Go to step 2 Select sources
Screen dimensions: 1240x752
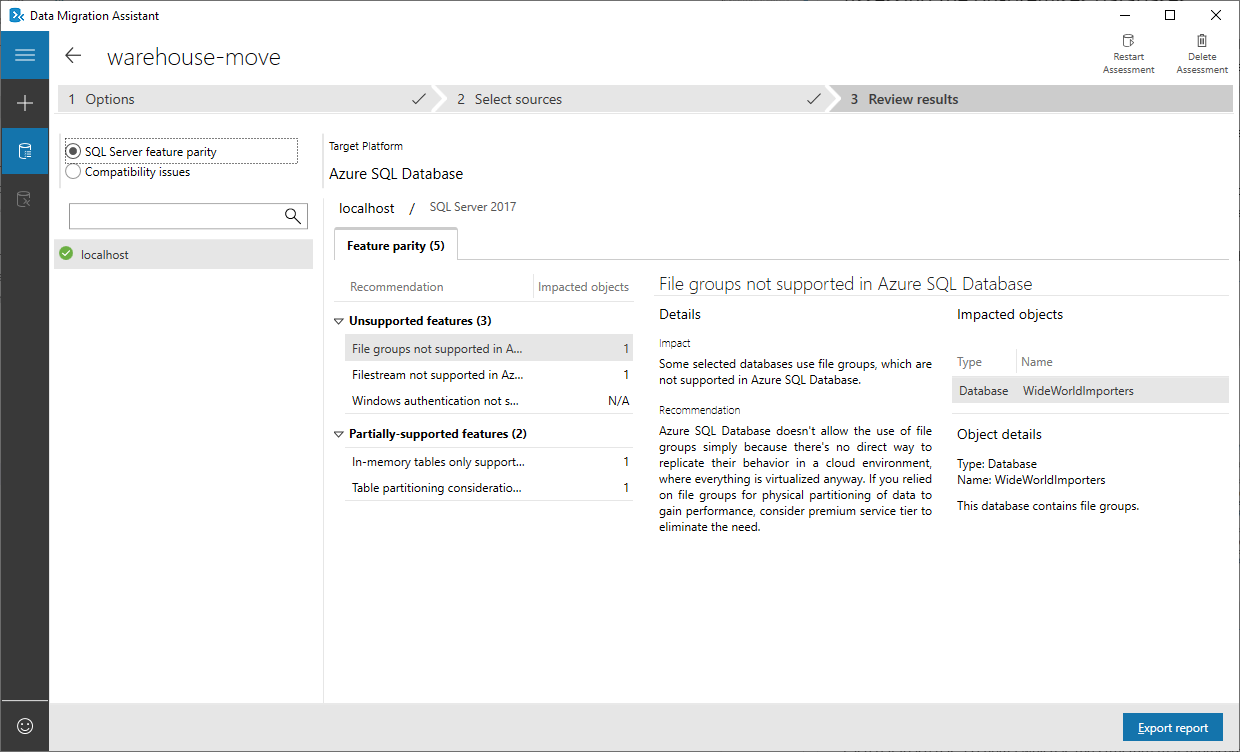pyautogui.click(x=630, y=99)
